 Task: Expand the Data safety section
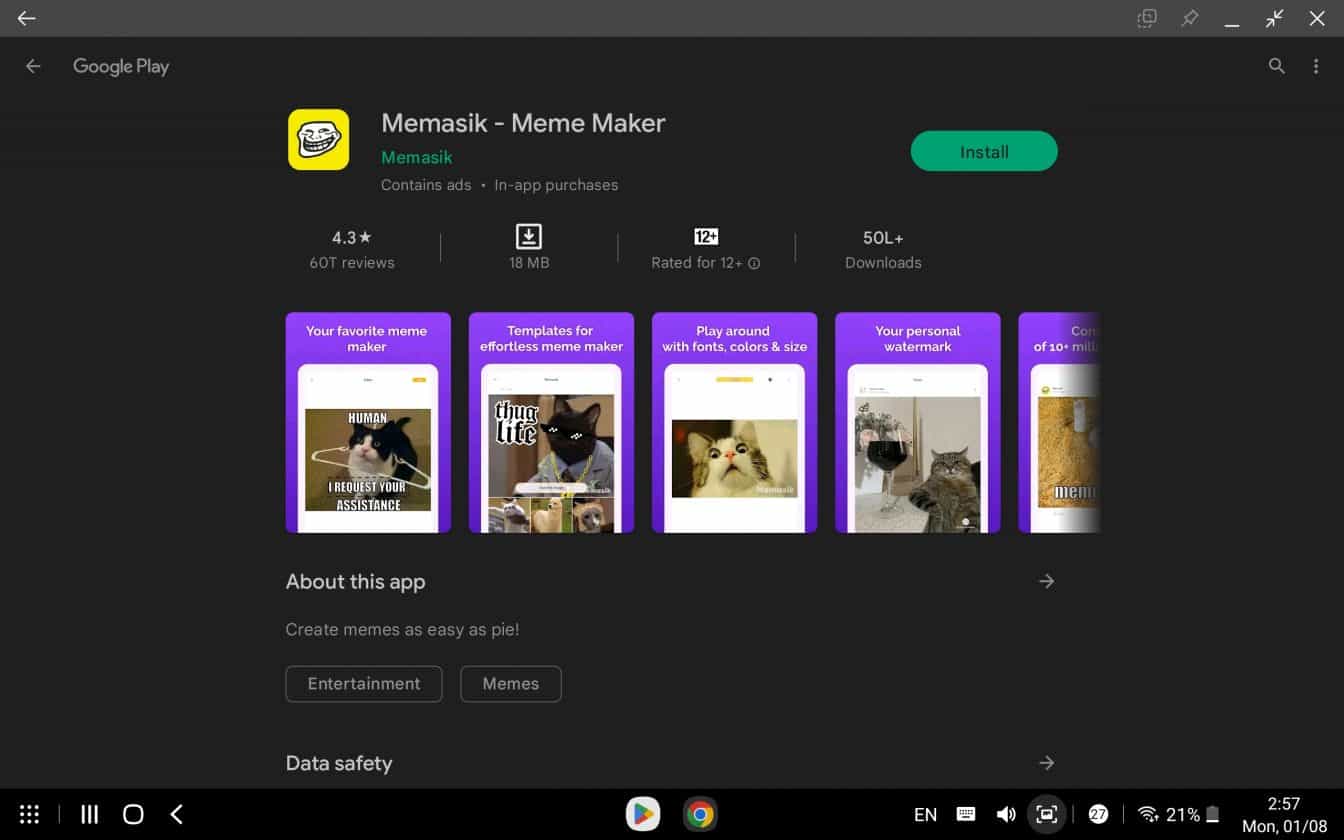pos(1046,762)
